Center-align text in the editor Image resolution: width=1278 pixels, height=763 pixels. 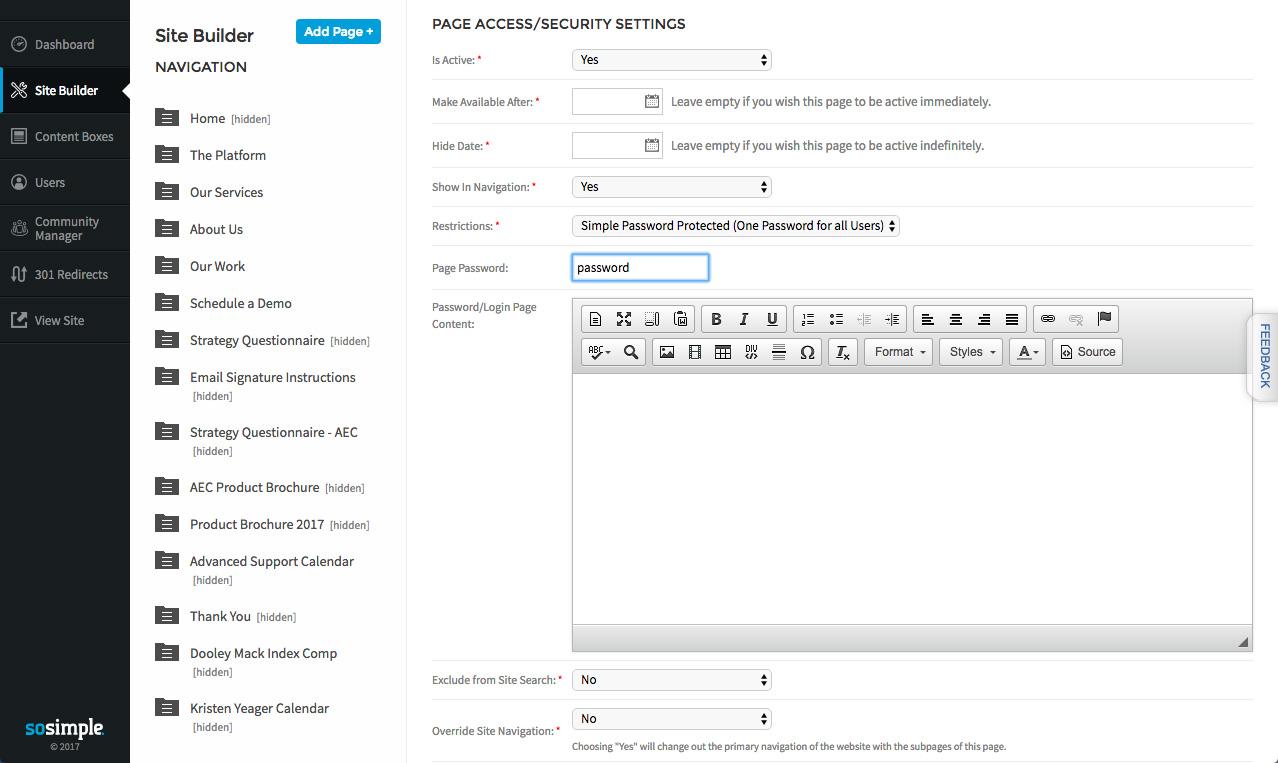click(956, 319)
